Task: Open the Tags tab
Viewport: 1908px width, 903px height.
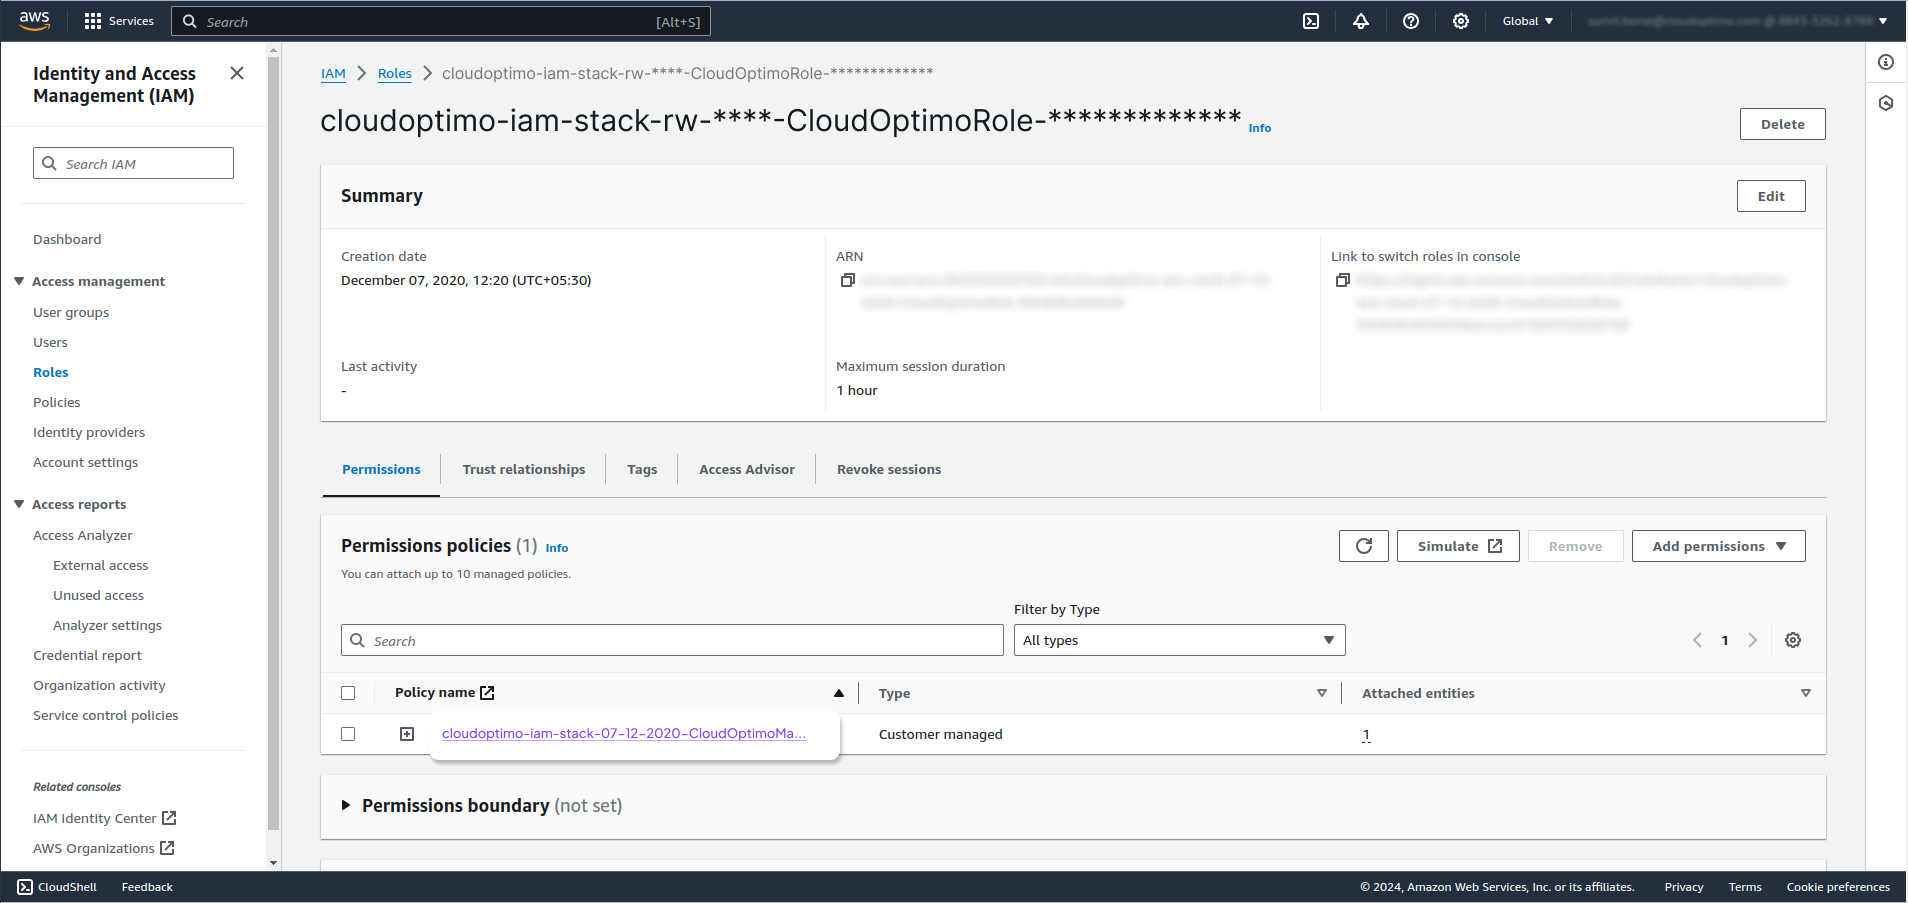Action: pos(642,469)
